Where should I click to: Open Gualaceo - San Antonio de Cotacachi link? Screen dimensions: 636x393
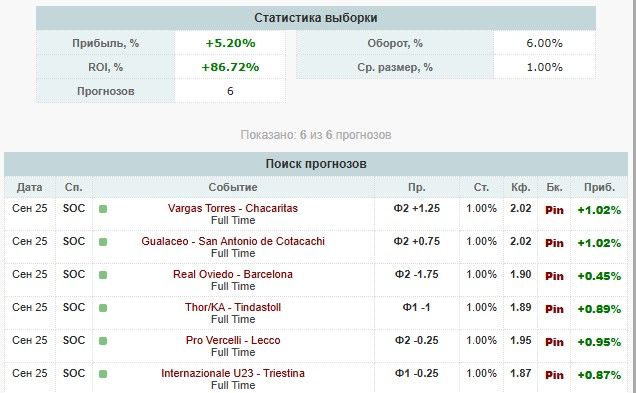pyautogui.click(x=233, y=241)
